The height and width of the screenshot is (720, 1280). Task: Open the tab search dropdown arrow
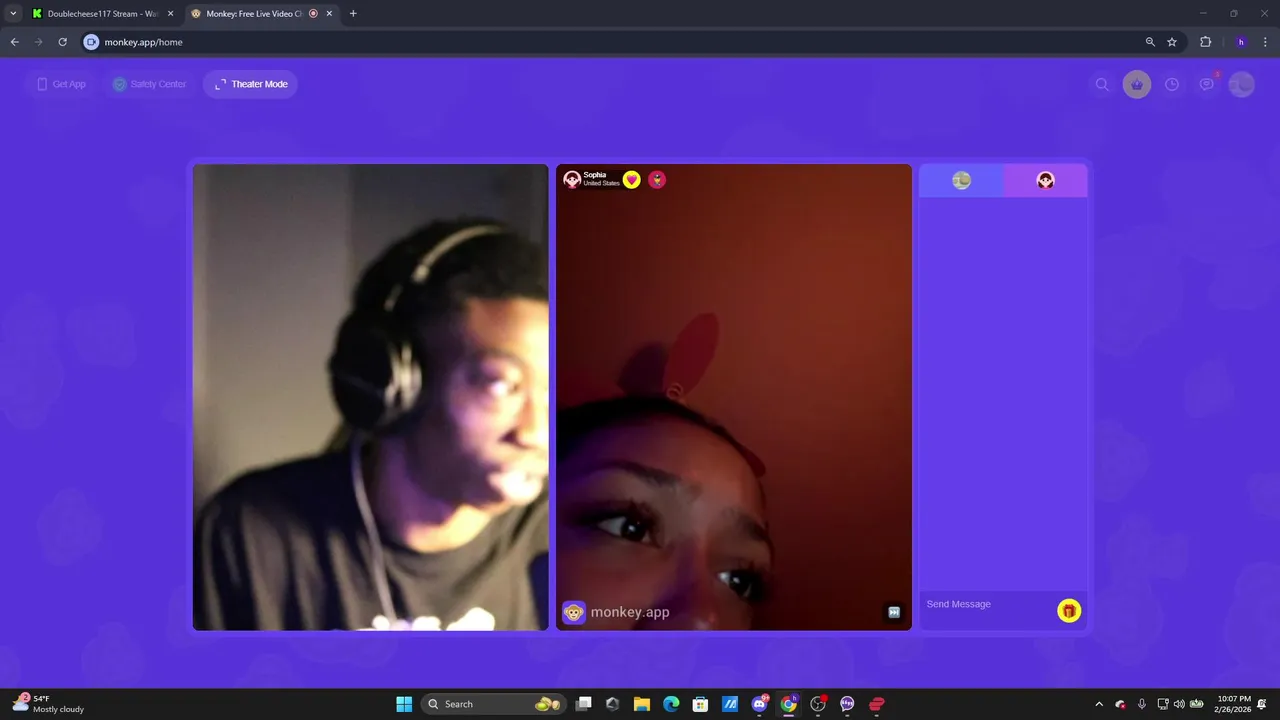pos(13,14)
